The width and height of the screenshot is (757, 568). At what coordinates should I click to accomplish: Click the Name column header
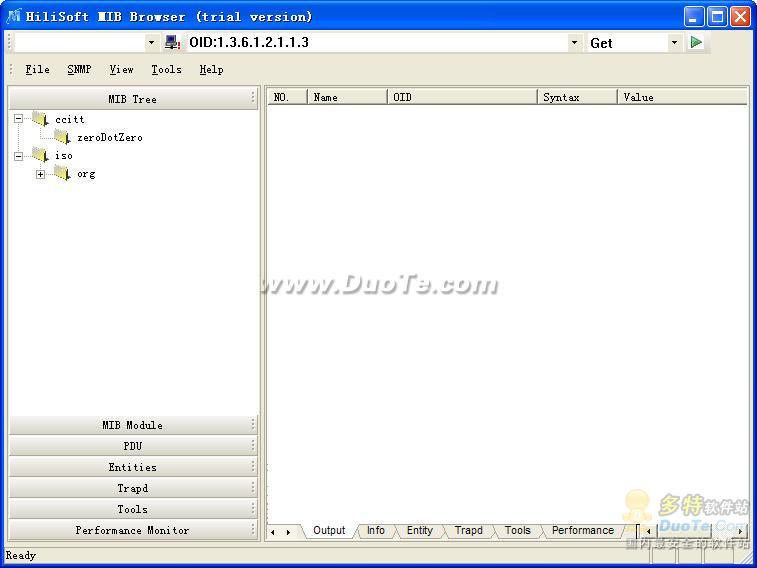click(x=347, y=97)
